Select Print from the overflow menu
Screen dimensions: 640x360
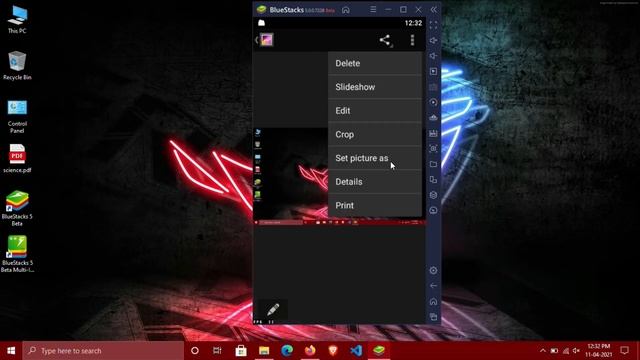pyautogui.click(x=375, y=205)
